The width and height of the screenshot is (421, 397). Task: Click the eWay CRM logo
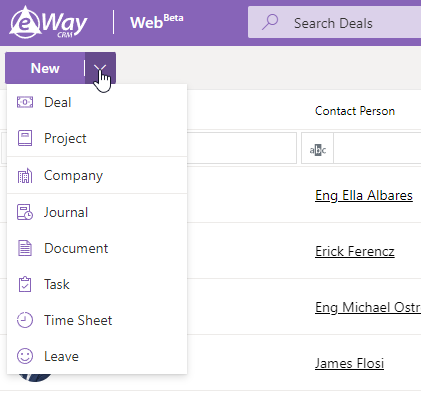[x=48, y=22]
